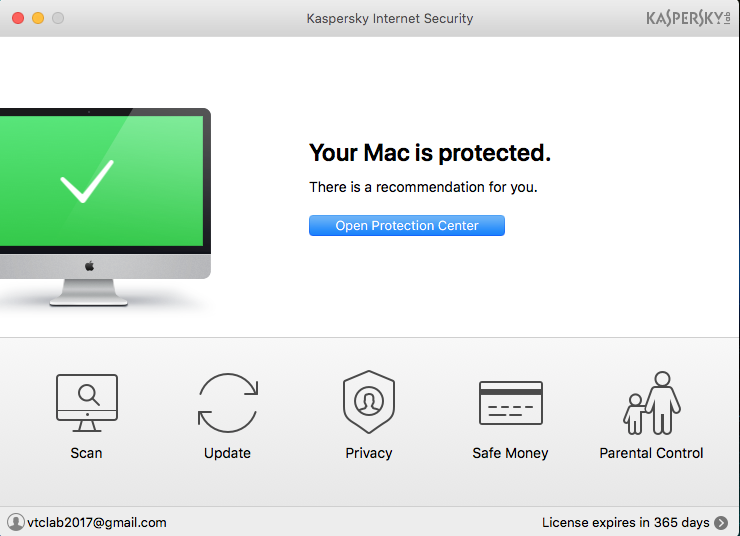Open the Privacy shield icon

pos(368,402)
